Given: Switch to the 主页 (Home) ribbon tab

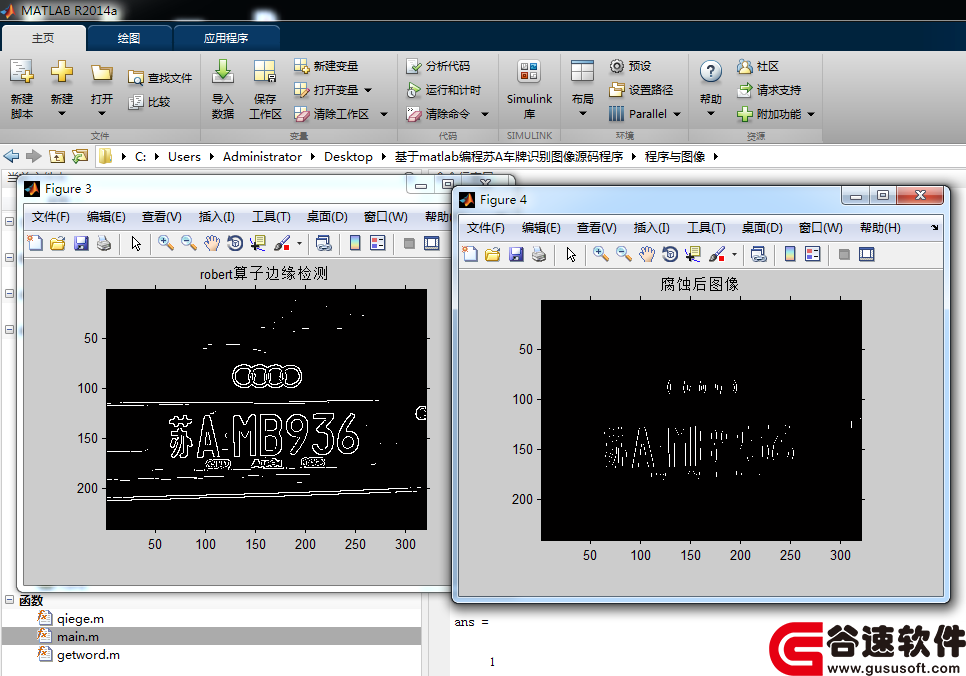Looking at the screenshot, I should (x=43, y=38).
